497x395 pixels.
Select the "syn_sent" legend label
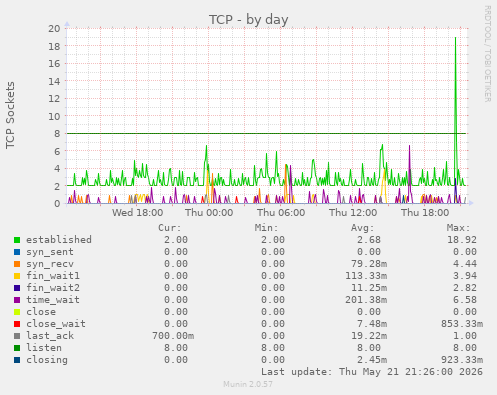click(x=50, y=252)
